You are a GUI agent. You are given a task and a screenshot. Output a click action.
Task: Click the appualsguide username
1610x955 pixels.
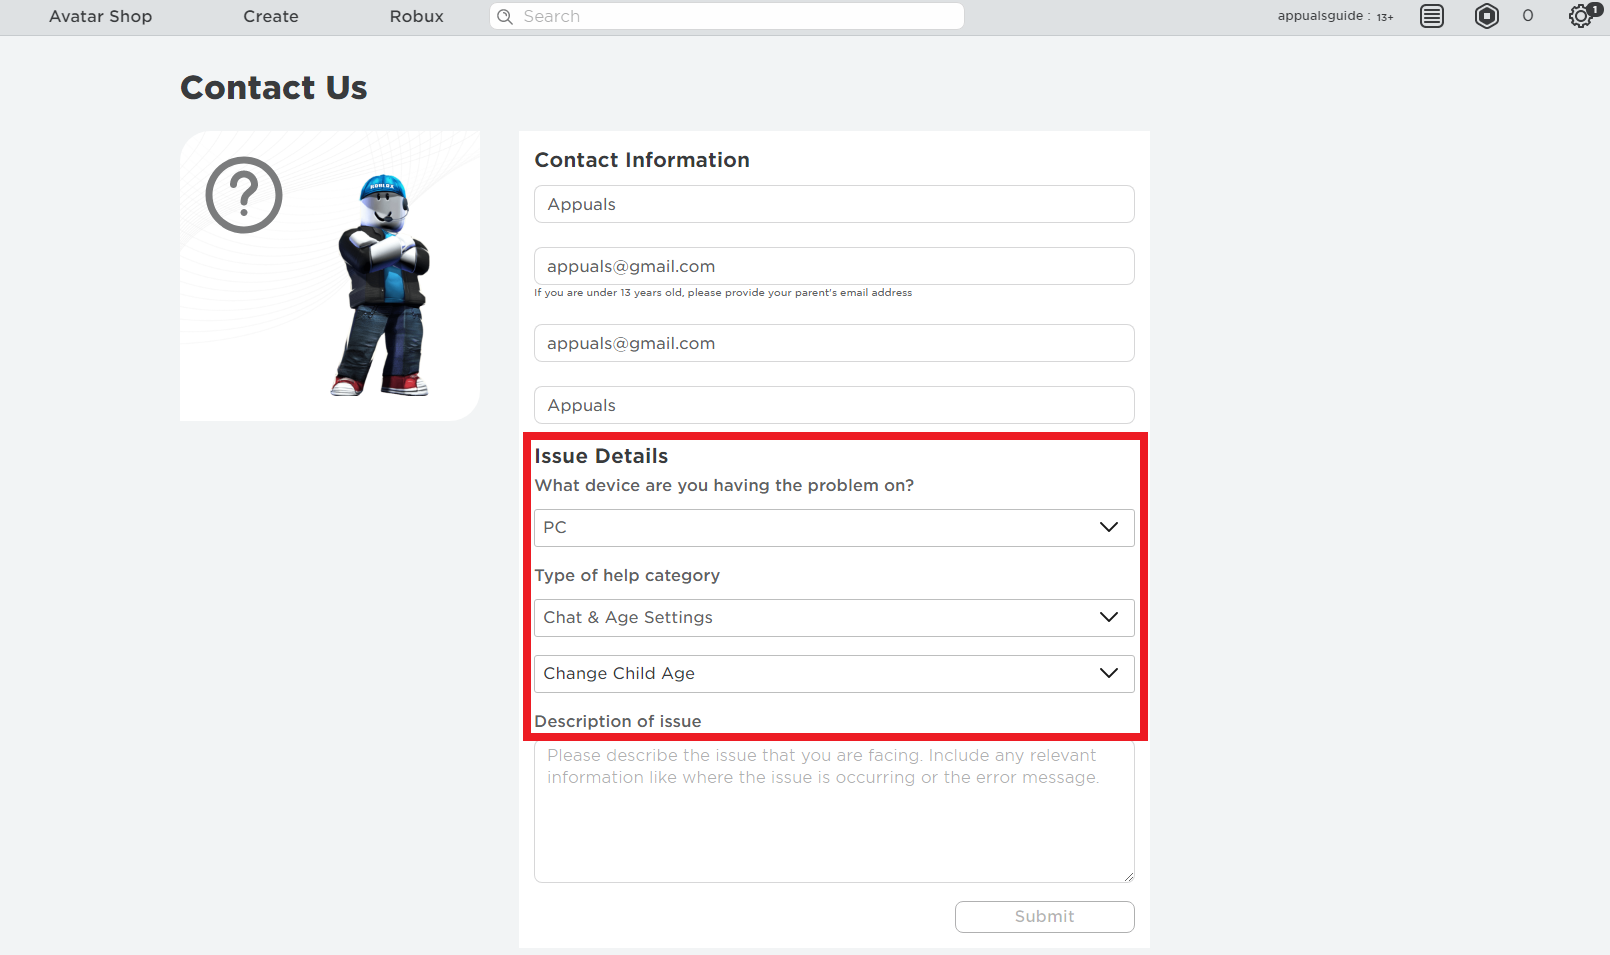click(1320, 16)
